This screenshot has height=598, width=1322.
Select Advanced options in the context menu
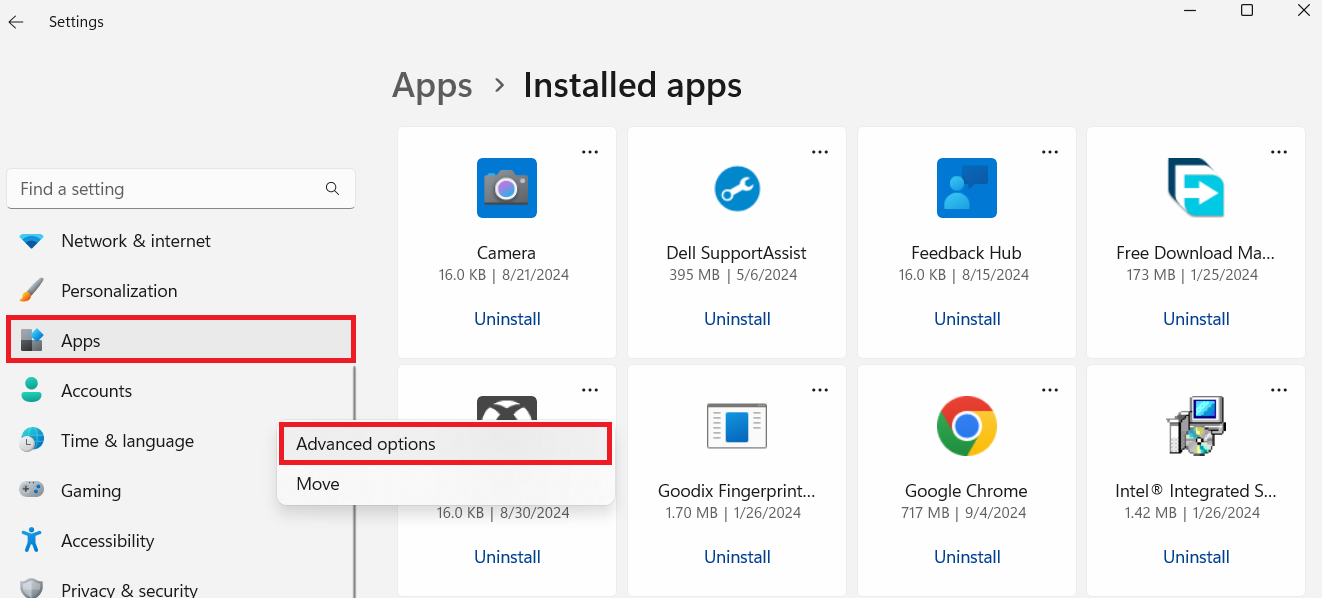(x=445, y=444)
